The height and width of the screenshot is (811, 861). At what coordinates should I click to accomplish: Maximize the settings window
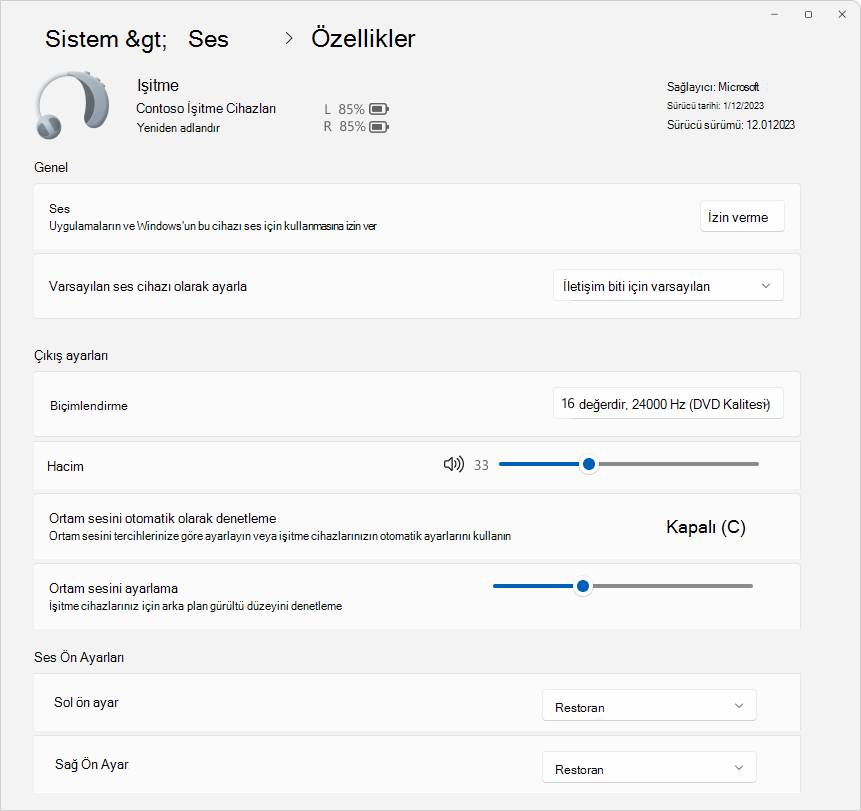pos(808,14)
